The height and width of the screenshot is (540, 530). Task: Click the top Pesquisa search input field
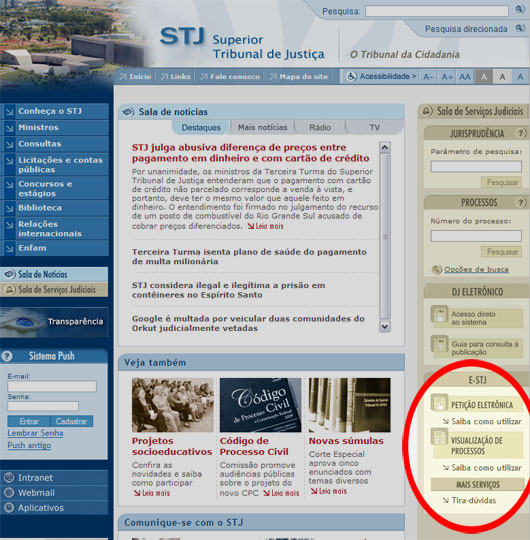click(x=437, y=11)
